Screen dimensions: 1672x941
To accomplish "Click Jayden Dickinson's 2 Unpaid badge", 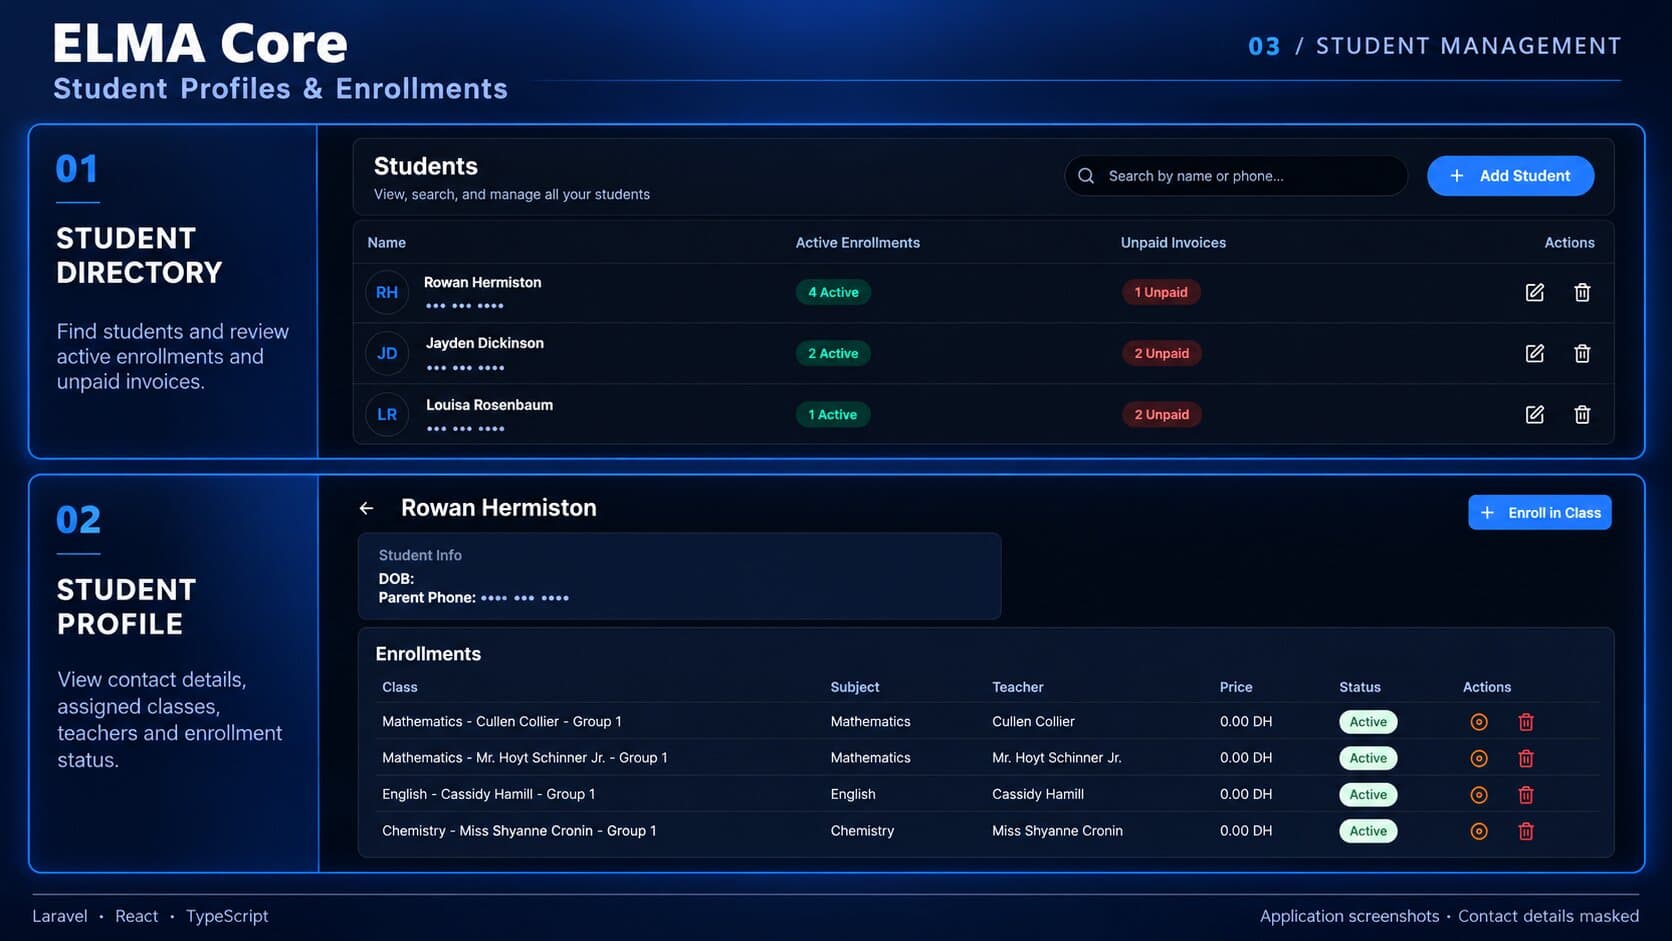I will pos(1161,353).
